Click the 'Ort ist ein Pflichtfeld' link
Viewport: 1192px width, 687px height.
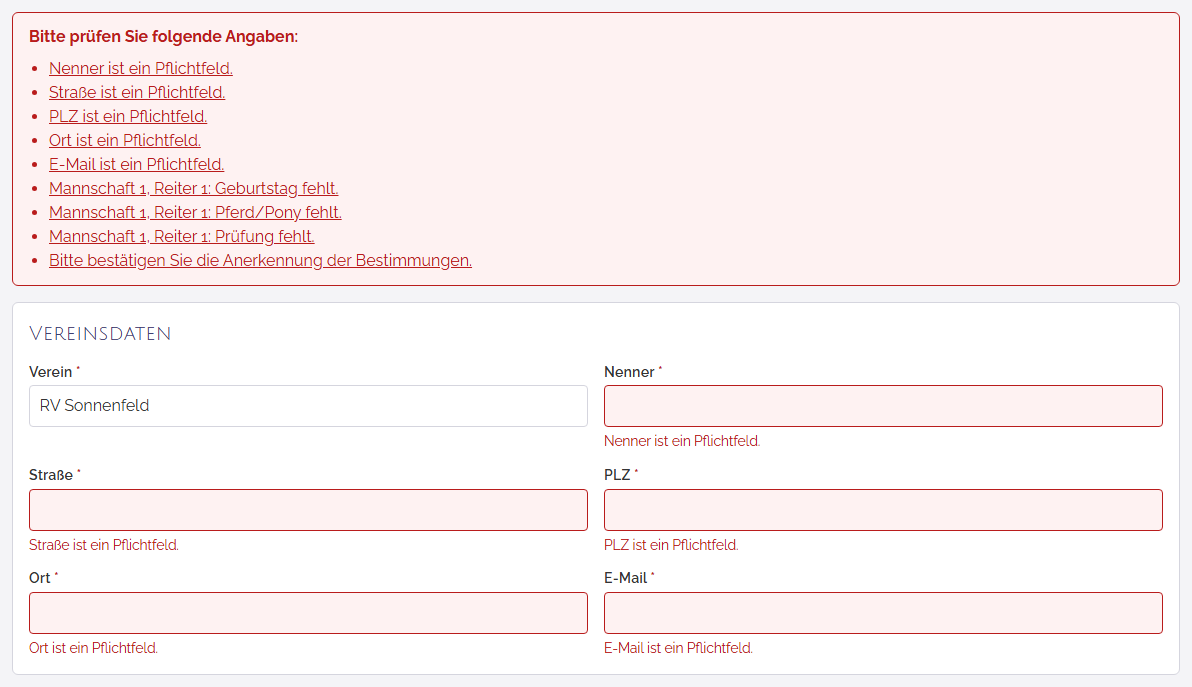[x=125, y=141]
